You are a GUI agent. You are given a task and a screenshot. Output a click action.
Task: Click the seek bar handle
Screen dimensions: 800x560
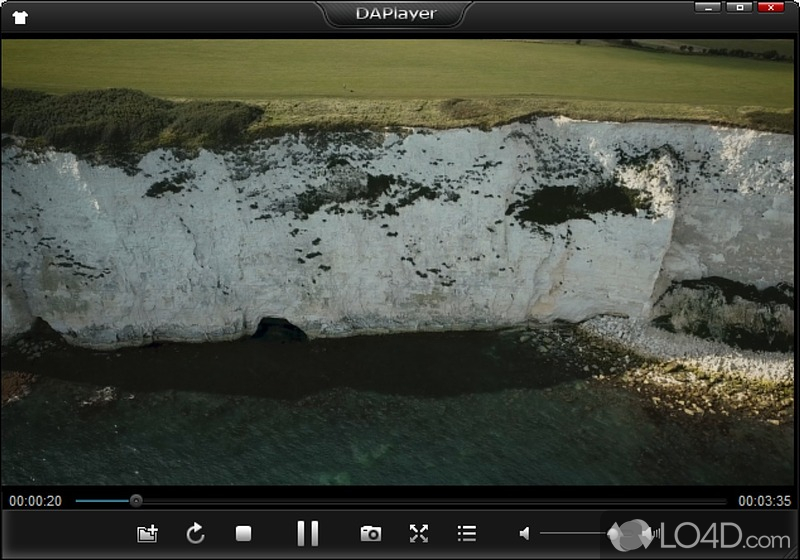136,501
